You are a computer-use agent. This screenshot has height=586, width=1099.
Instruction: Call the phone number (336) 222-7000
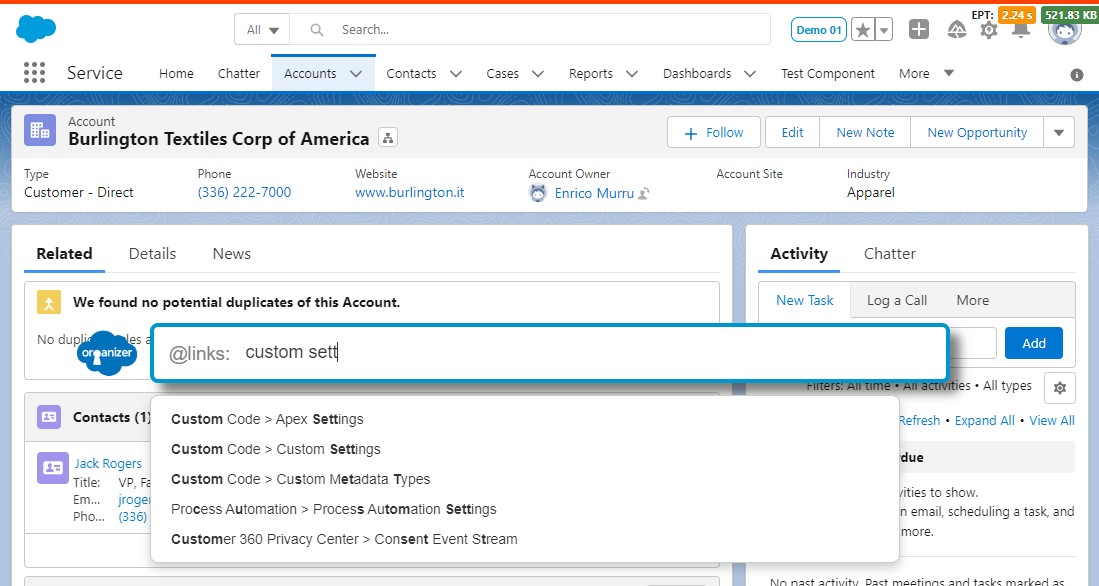(244, 192)
